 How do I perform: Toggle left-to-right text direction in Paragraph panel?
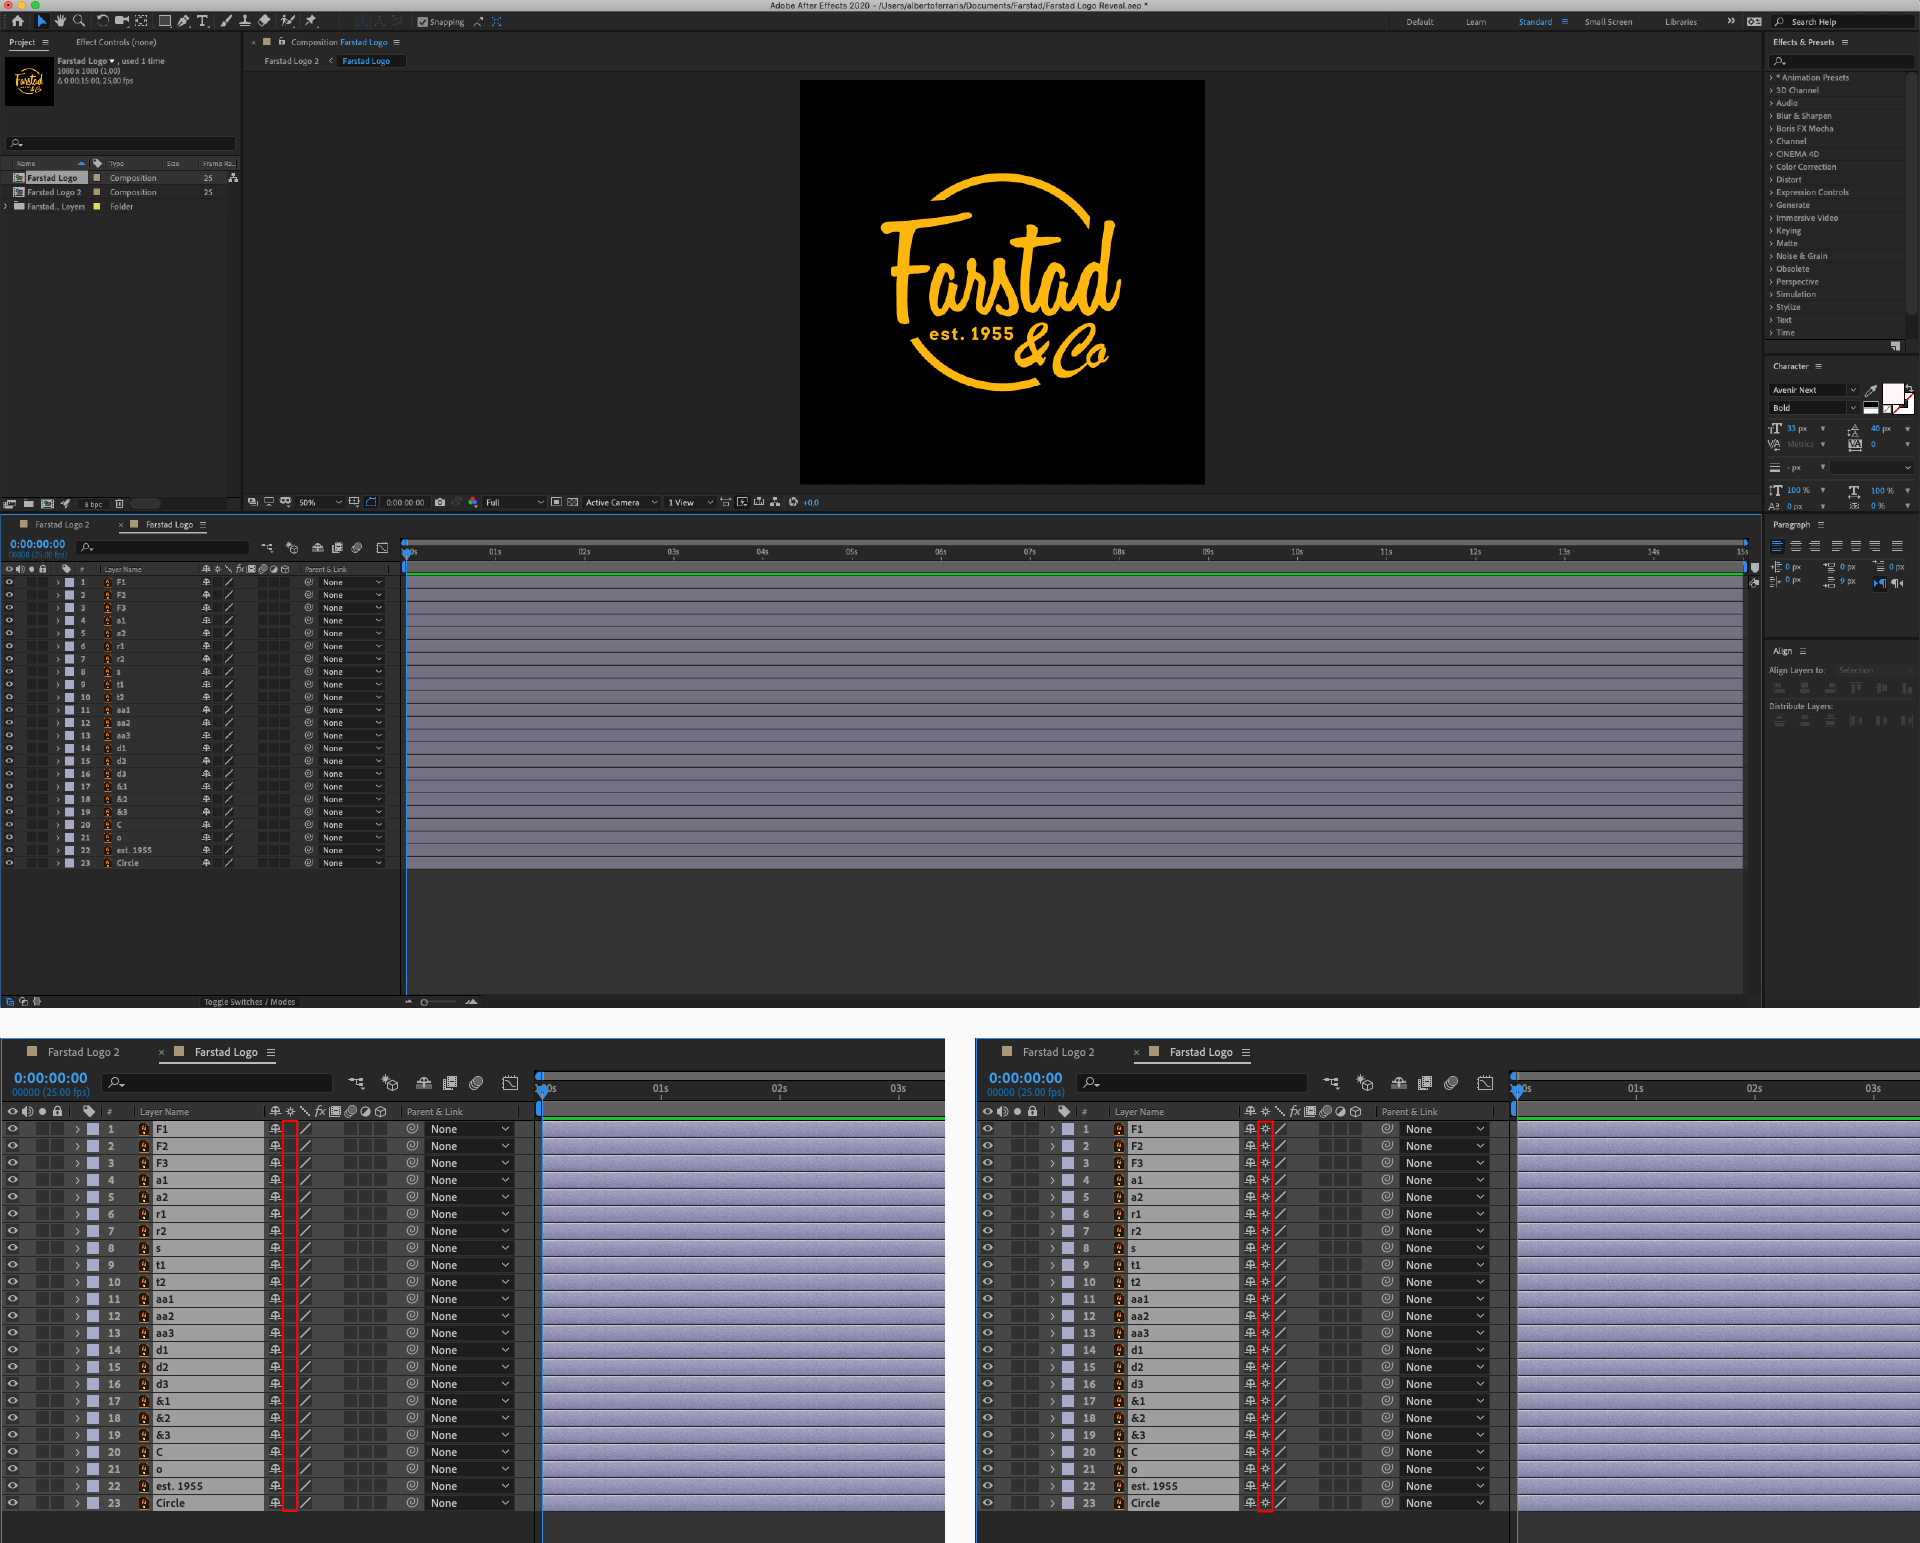1879,583
